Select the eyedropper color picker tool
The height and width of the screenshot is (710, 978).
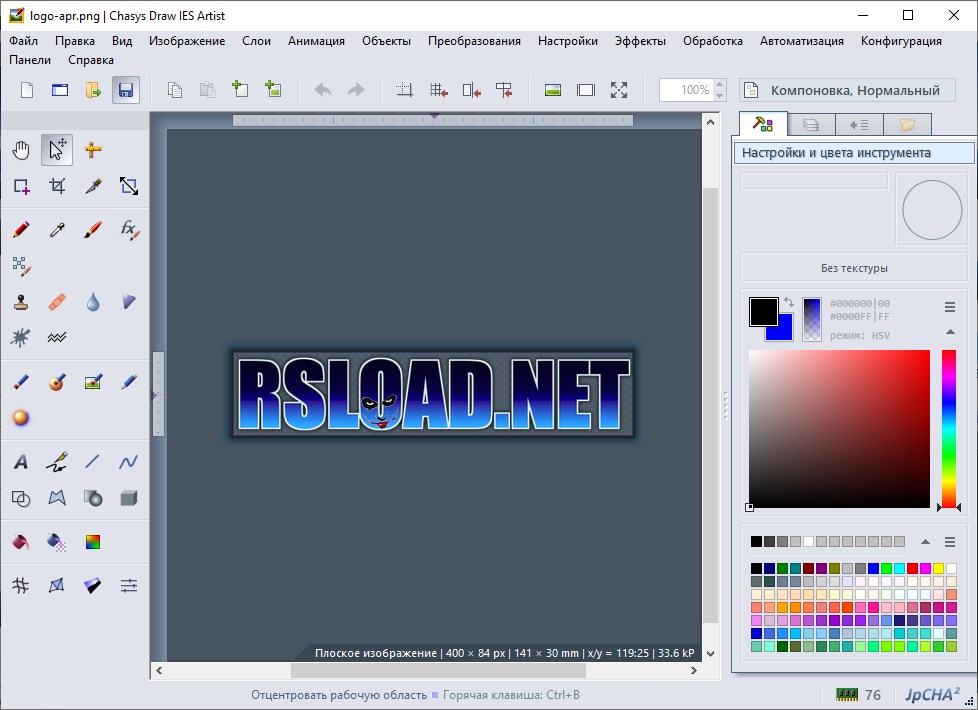[x=57, y=230]
